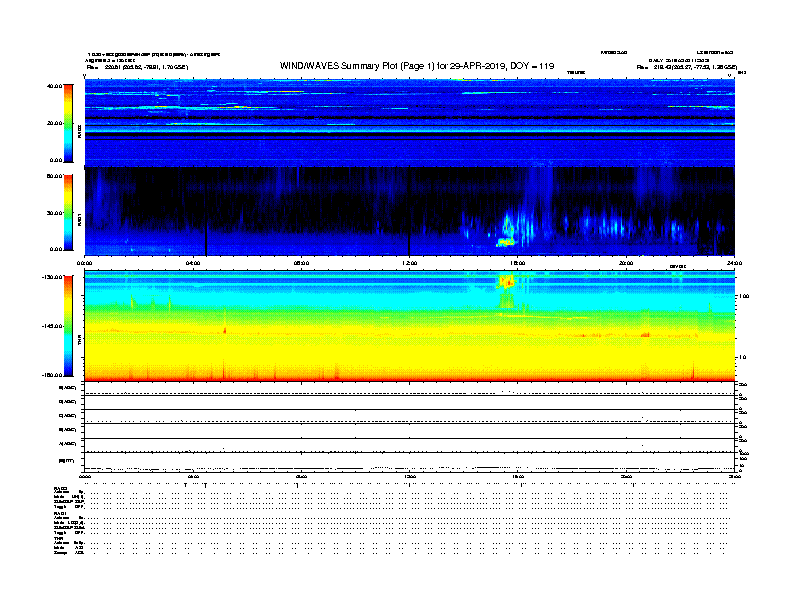Screen dimensions: 792x612
Task: Click the bright yellow burst in RAD1 spectrogram
Action: (506, 243)
